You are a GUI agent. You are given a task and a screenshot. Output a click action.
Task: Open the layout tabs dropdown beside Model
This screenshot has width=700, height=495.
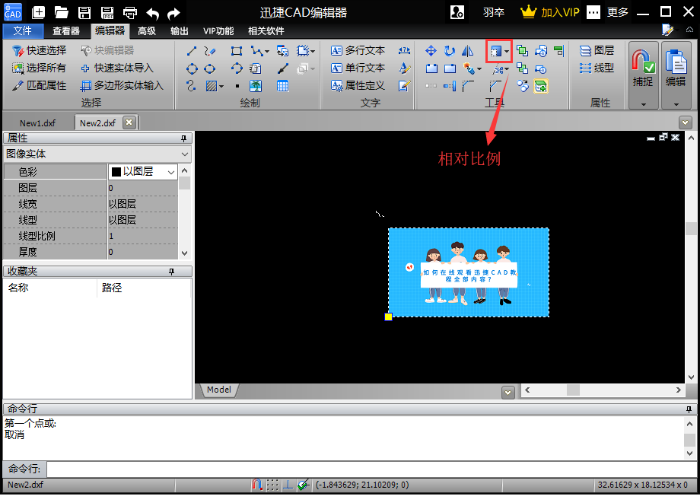508,392
